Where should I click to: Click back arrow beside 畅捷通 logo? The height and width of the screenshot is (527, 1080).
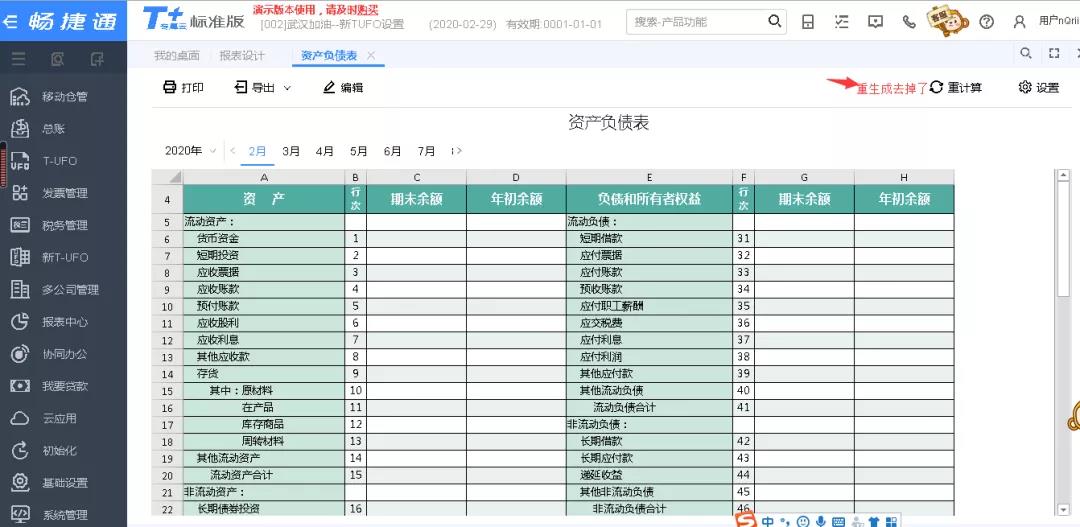pos(12,21)
